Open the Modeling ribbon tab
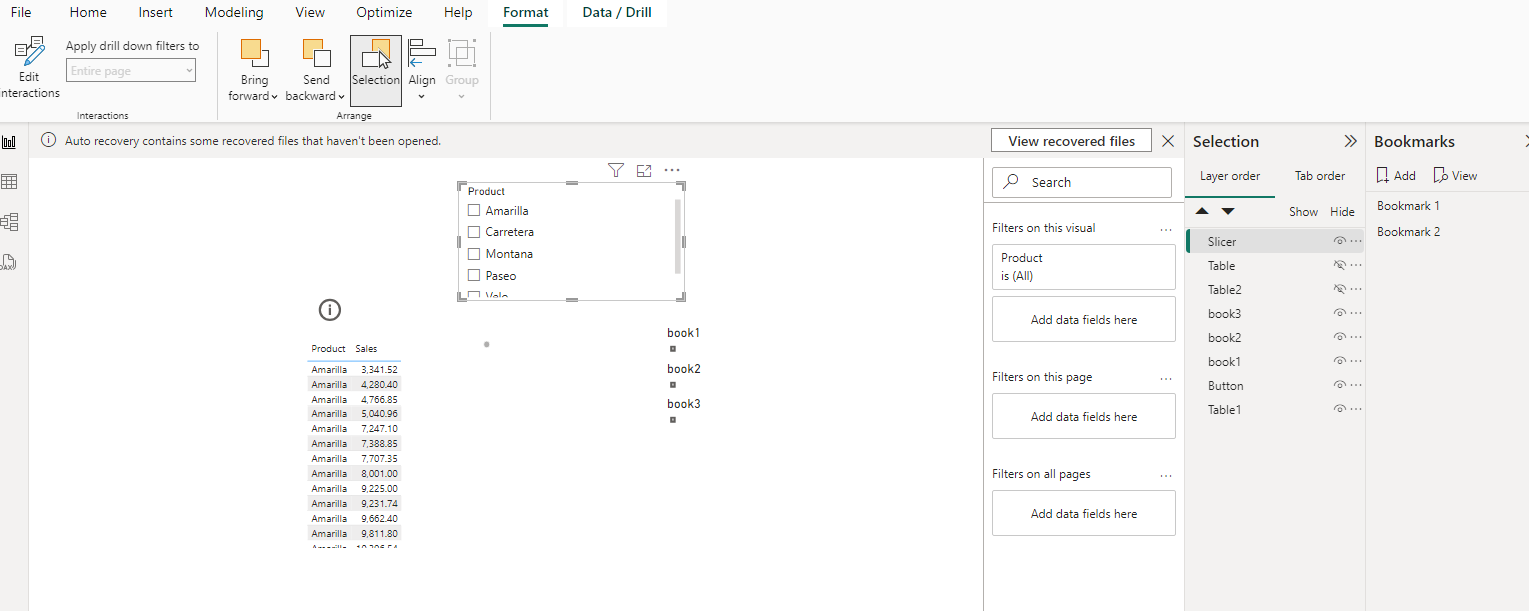 pyautogui.click(x=234, y=13)
